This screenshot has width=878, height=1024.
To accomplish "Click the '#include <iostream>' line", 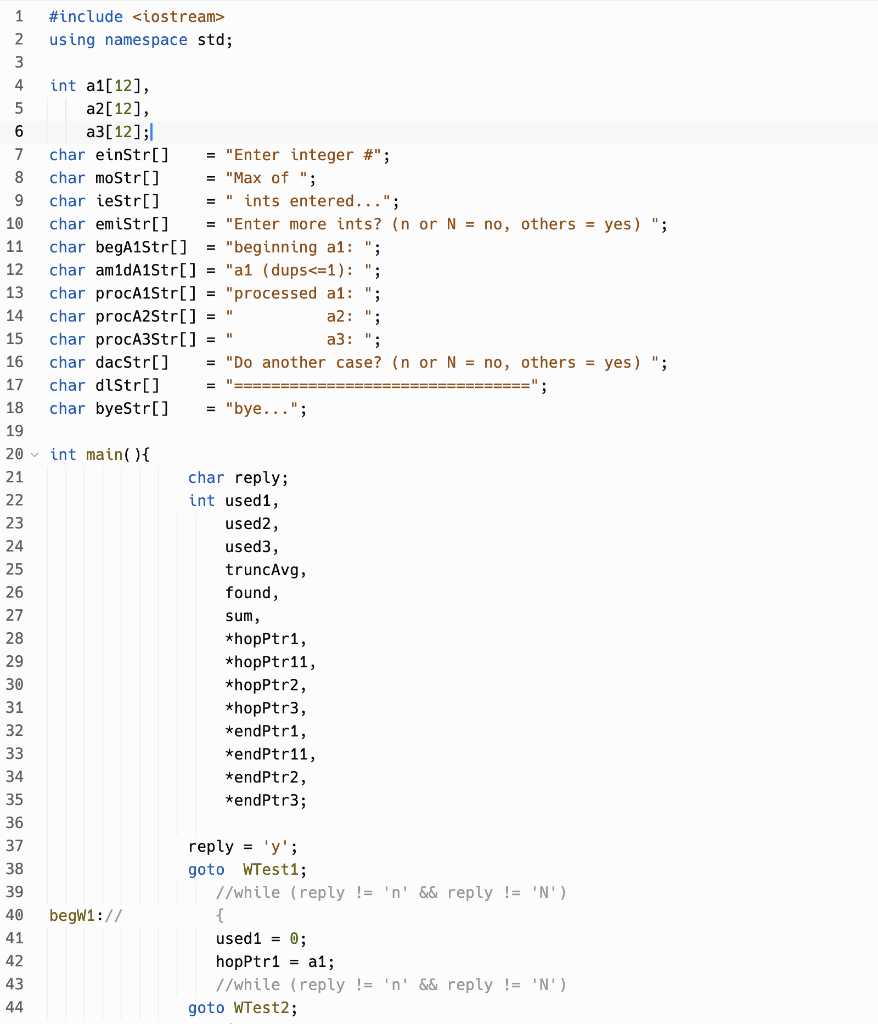I will pyautogui.click(x=137, y=16).
